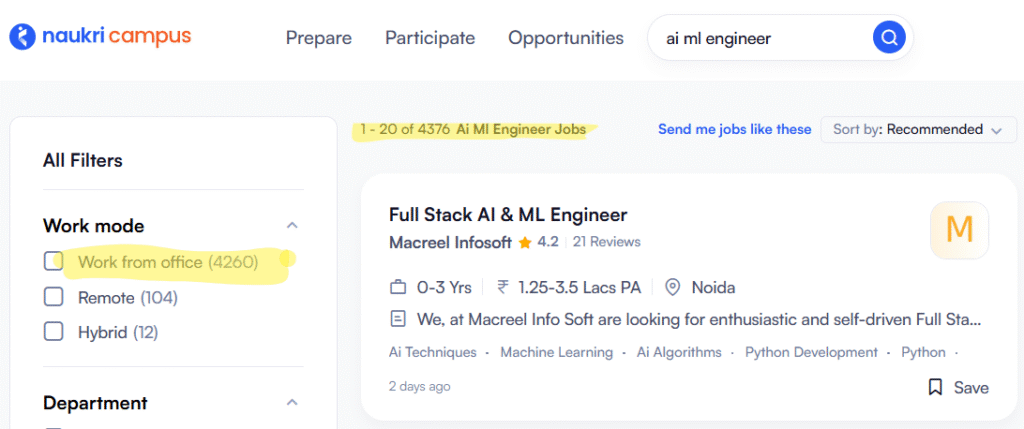
Task: Enable the Work from office checkbox
Action: pos(53,261)
